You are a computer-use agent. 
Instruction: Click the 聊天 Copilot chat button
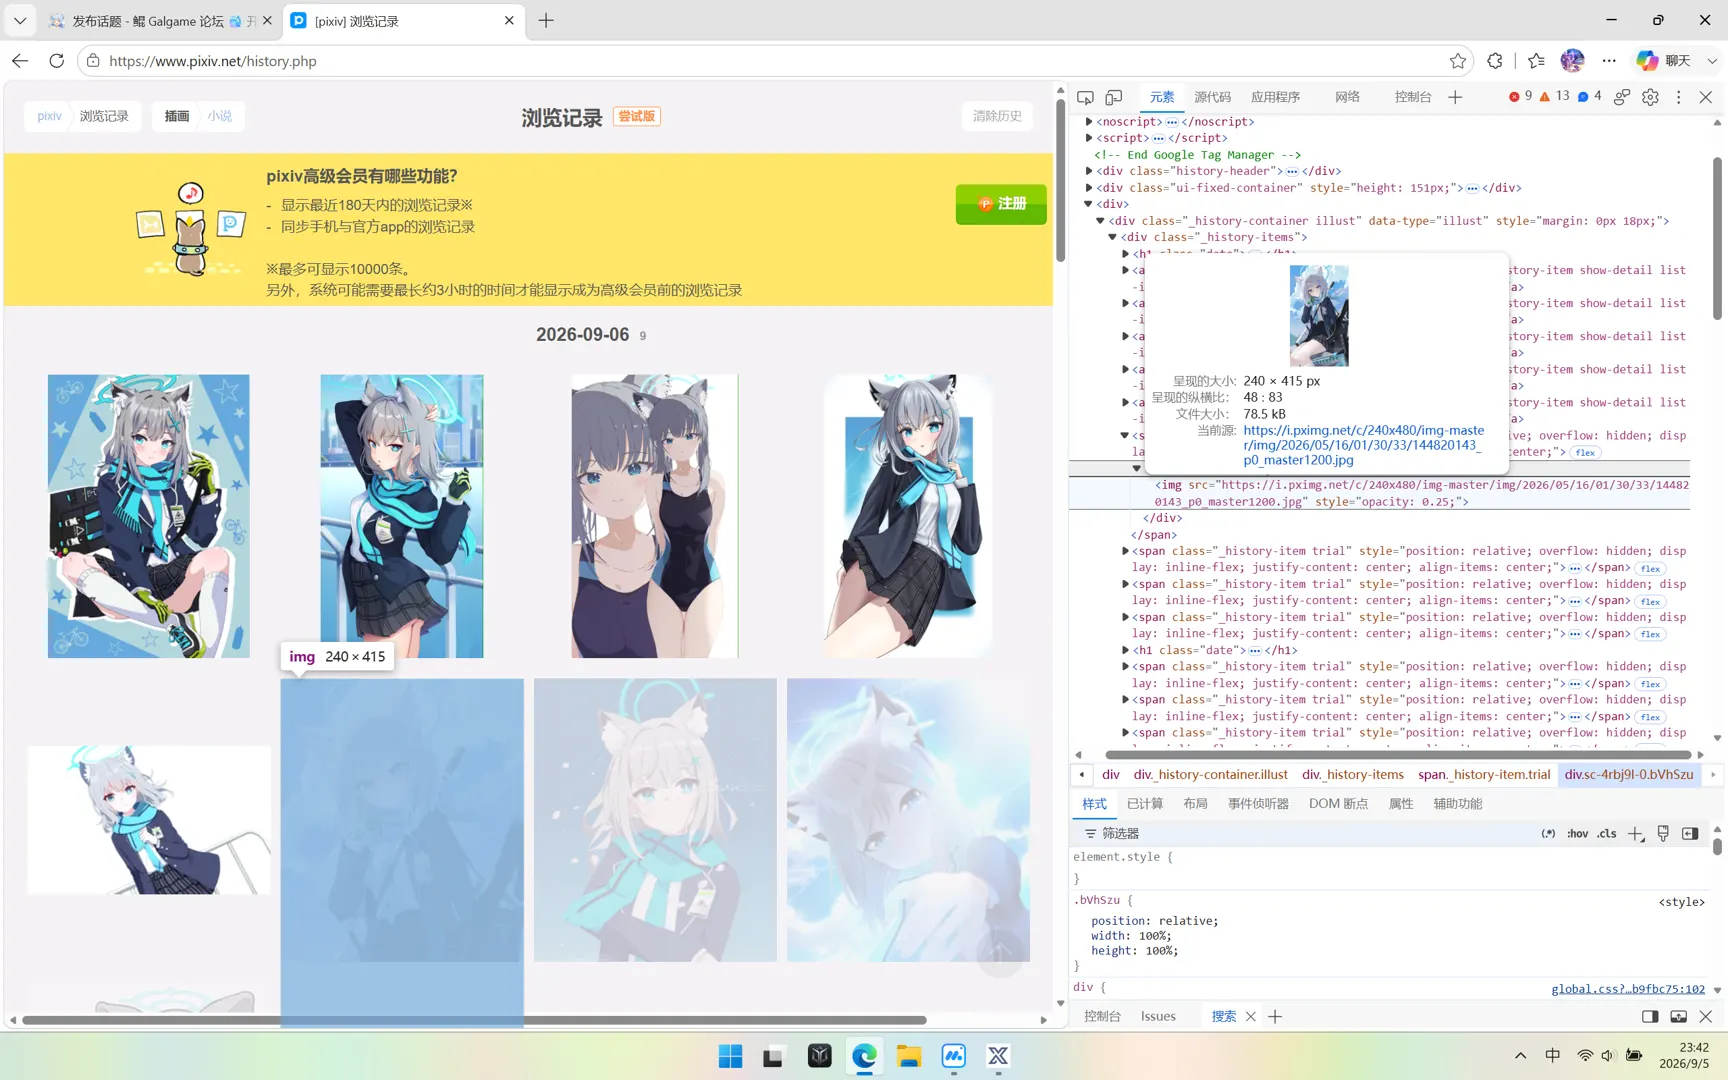click(x=1664, y=61)
